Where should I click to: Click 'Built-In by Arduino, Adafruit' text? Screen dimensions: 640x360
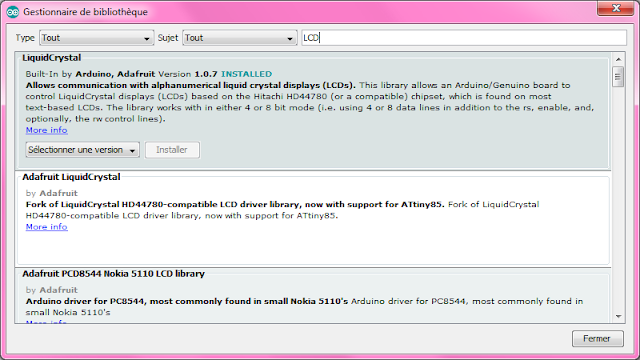click(90, 74)
